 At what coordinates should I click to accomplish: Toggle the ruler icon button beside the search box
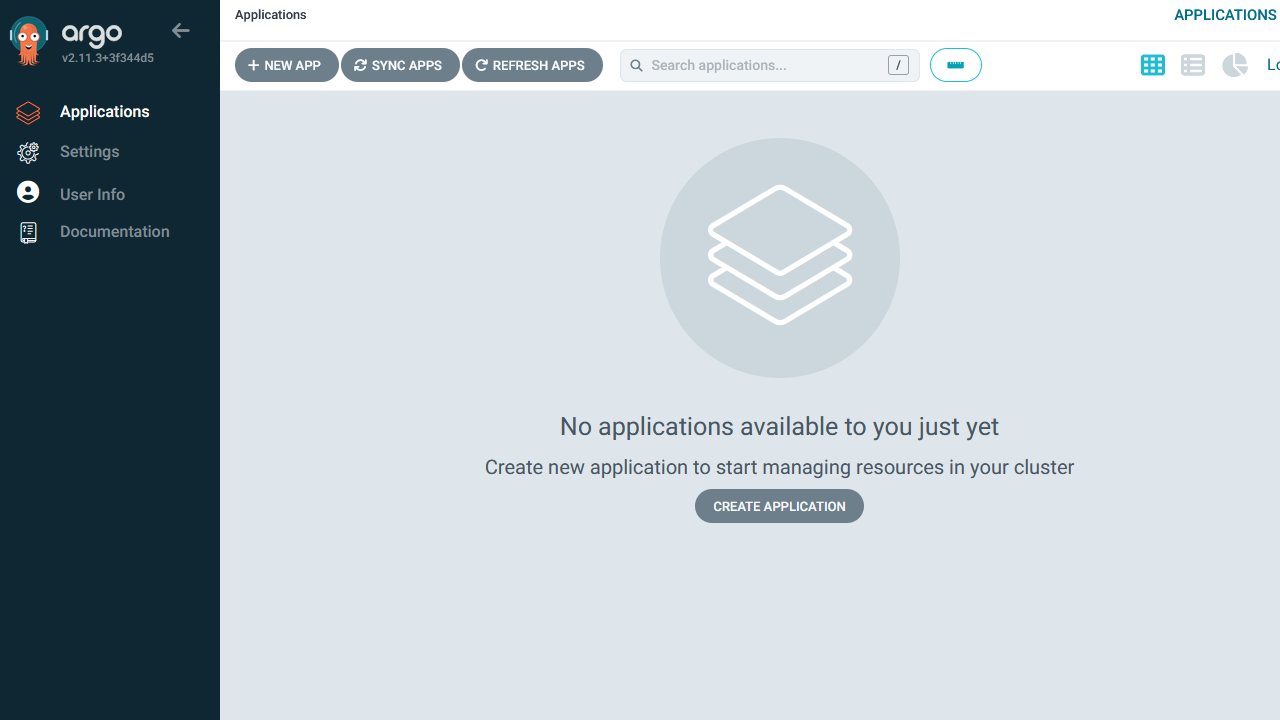955,65
